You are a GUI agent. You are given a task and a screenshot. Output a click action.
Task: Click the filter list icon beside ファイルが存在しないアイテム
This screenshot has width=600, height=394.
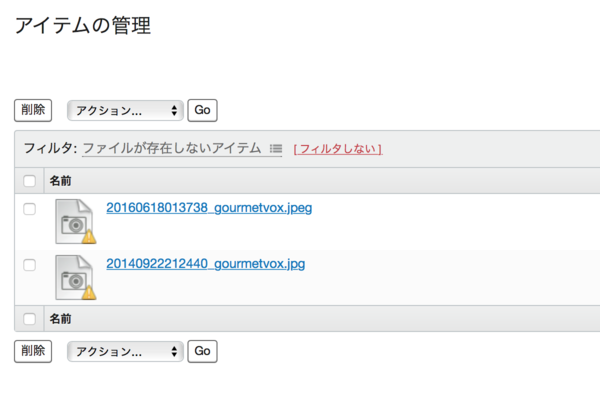click(x=276, y=148)
